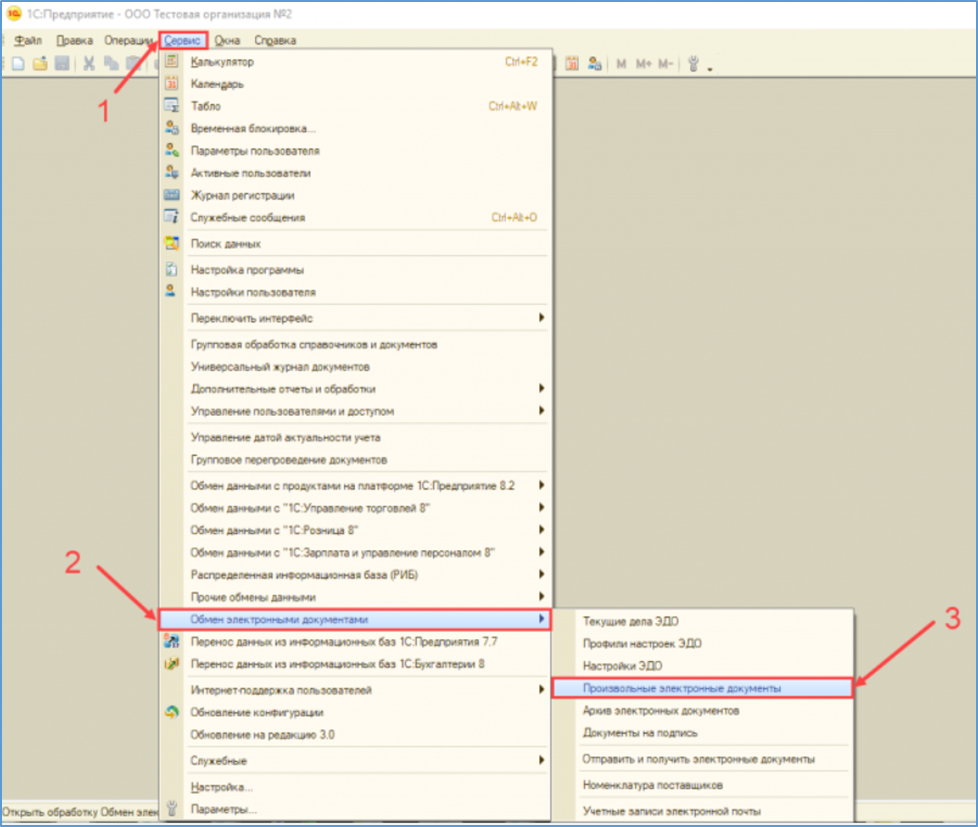Expand Обмен данными с продуктами 1С:Предприятие 8.2

tap(541, 485)
